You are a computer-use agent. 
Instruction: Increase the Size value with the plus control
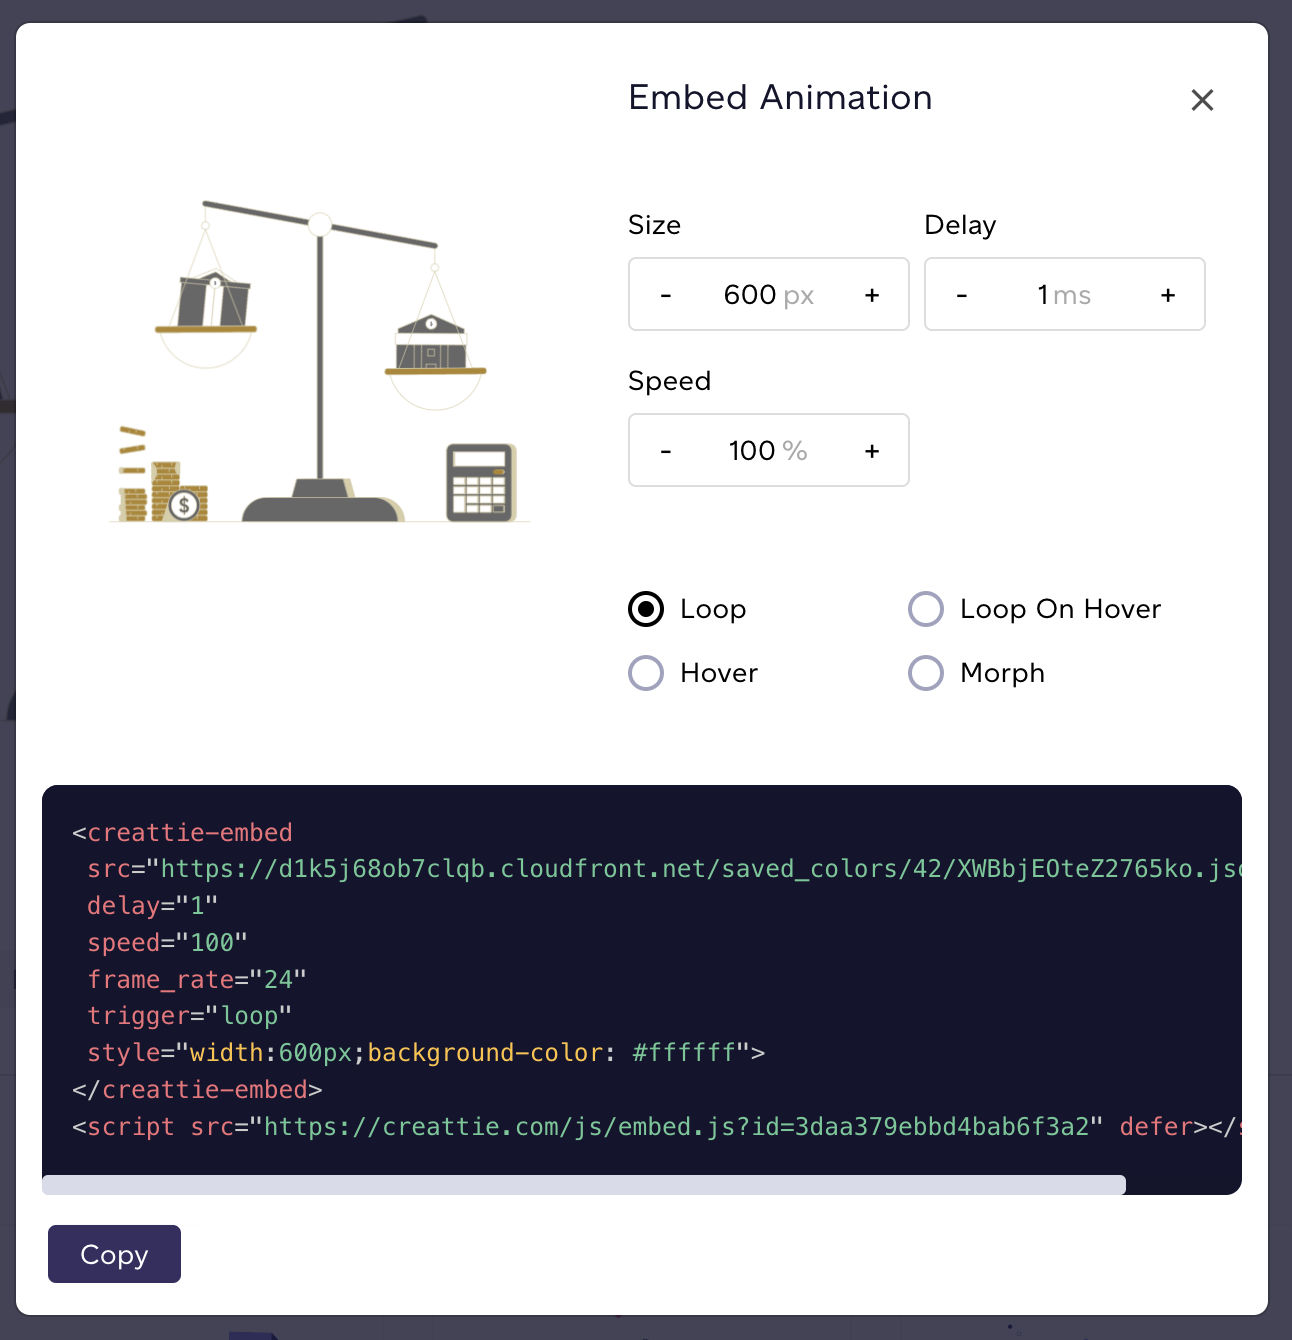click(871, 294)
